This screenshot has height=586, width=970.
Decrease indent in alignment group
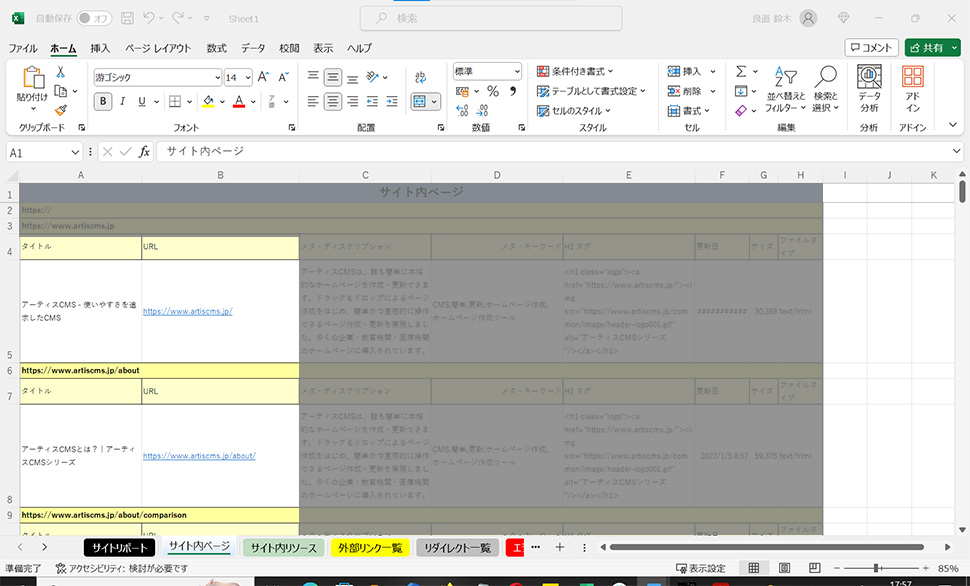(x=372, y=101)
